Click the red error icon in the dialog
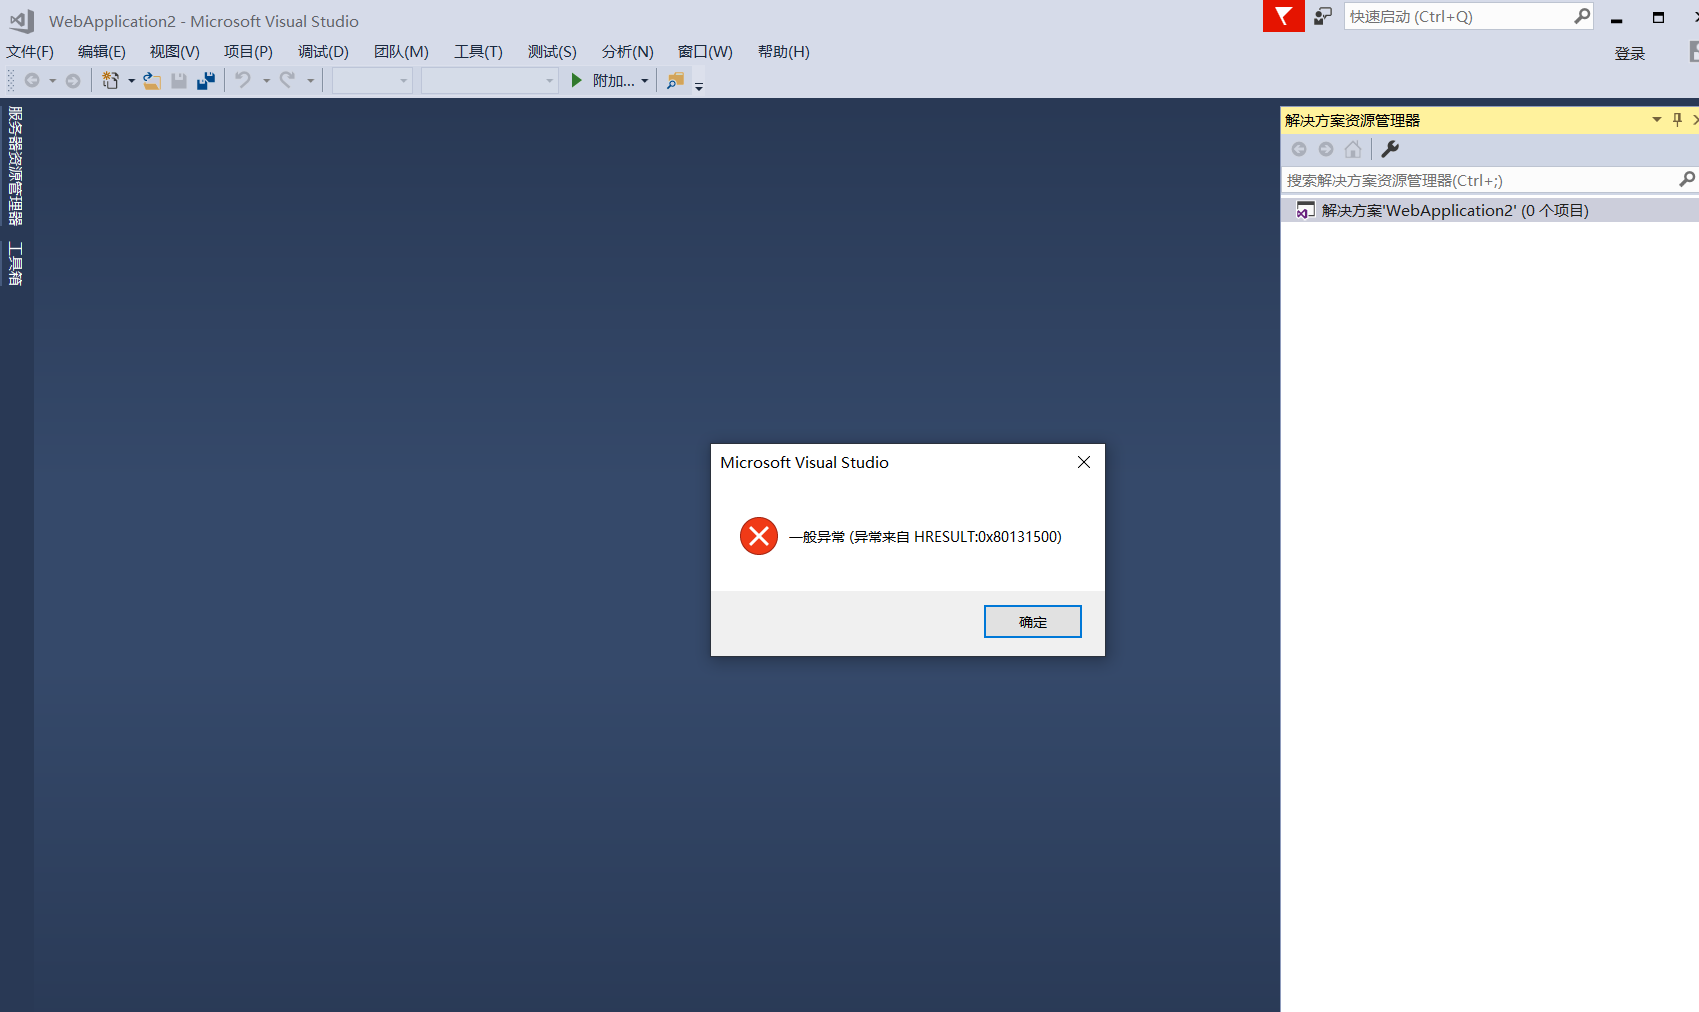This screenshot has width=1699, height=1012. pos(759,536)
